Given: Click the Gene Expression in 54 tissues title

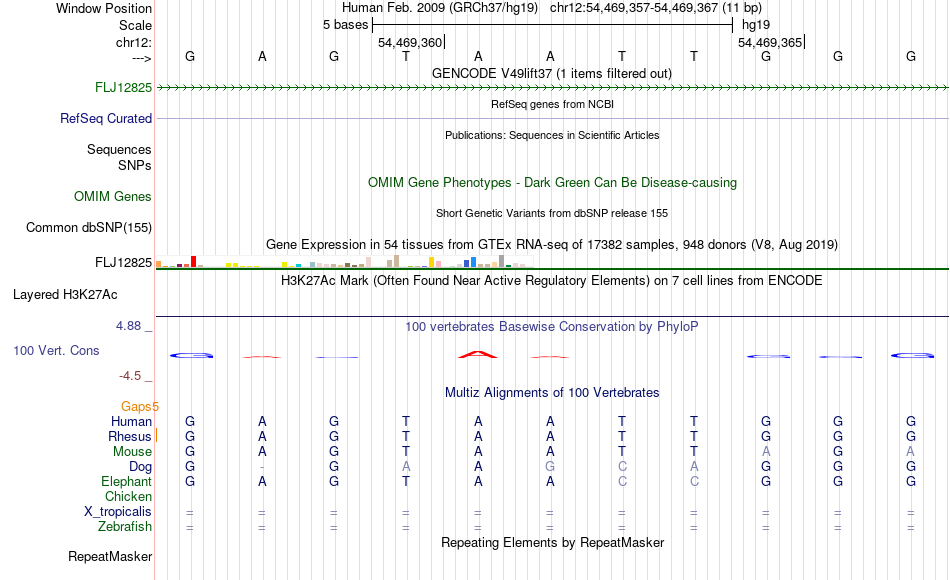Looking at the screenshot, I should 552,244.
